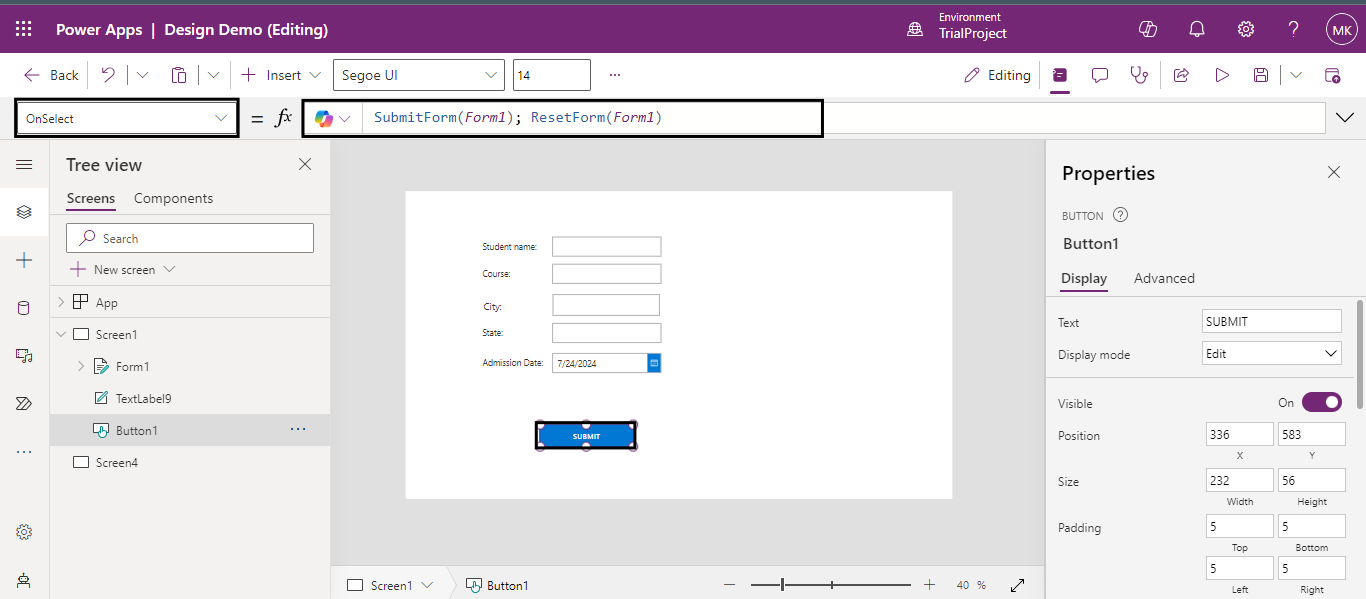This screenshot has width=1366, height=599.
Task: Open the Data icon in left sidebar
Action: tap(24, 308)
